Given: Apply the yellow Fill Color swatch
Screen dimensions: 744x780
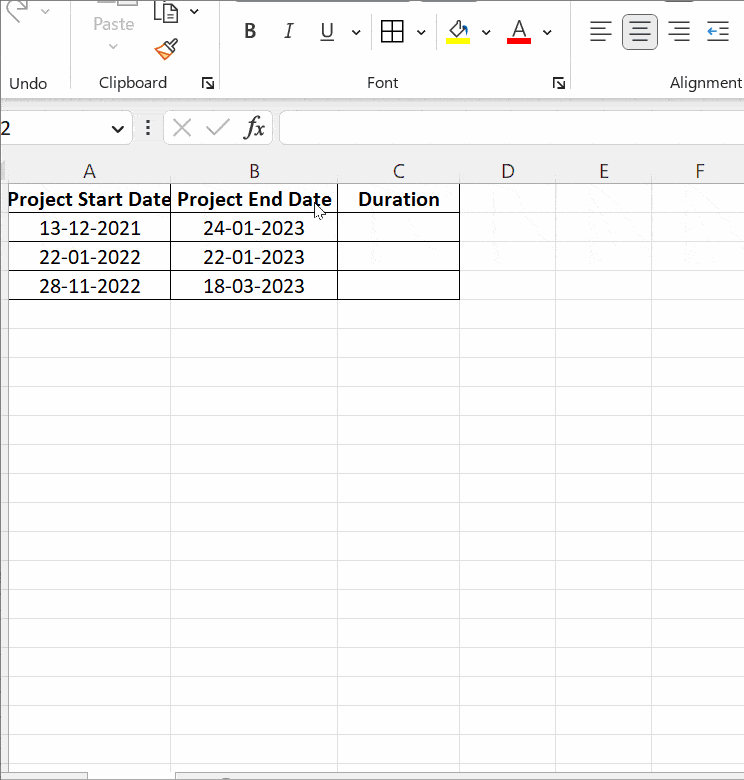Looking at the screenshot, I should 459,32.
